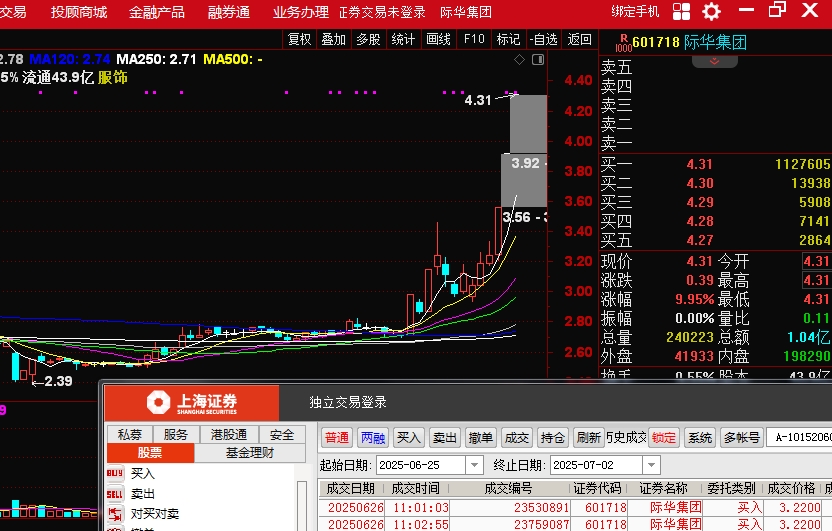Select 卖出 in the left tree
832x531 pixels.
click(143, 494)
